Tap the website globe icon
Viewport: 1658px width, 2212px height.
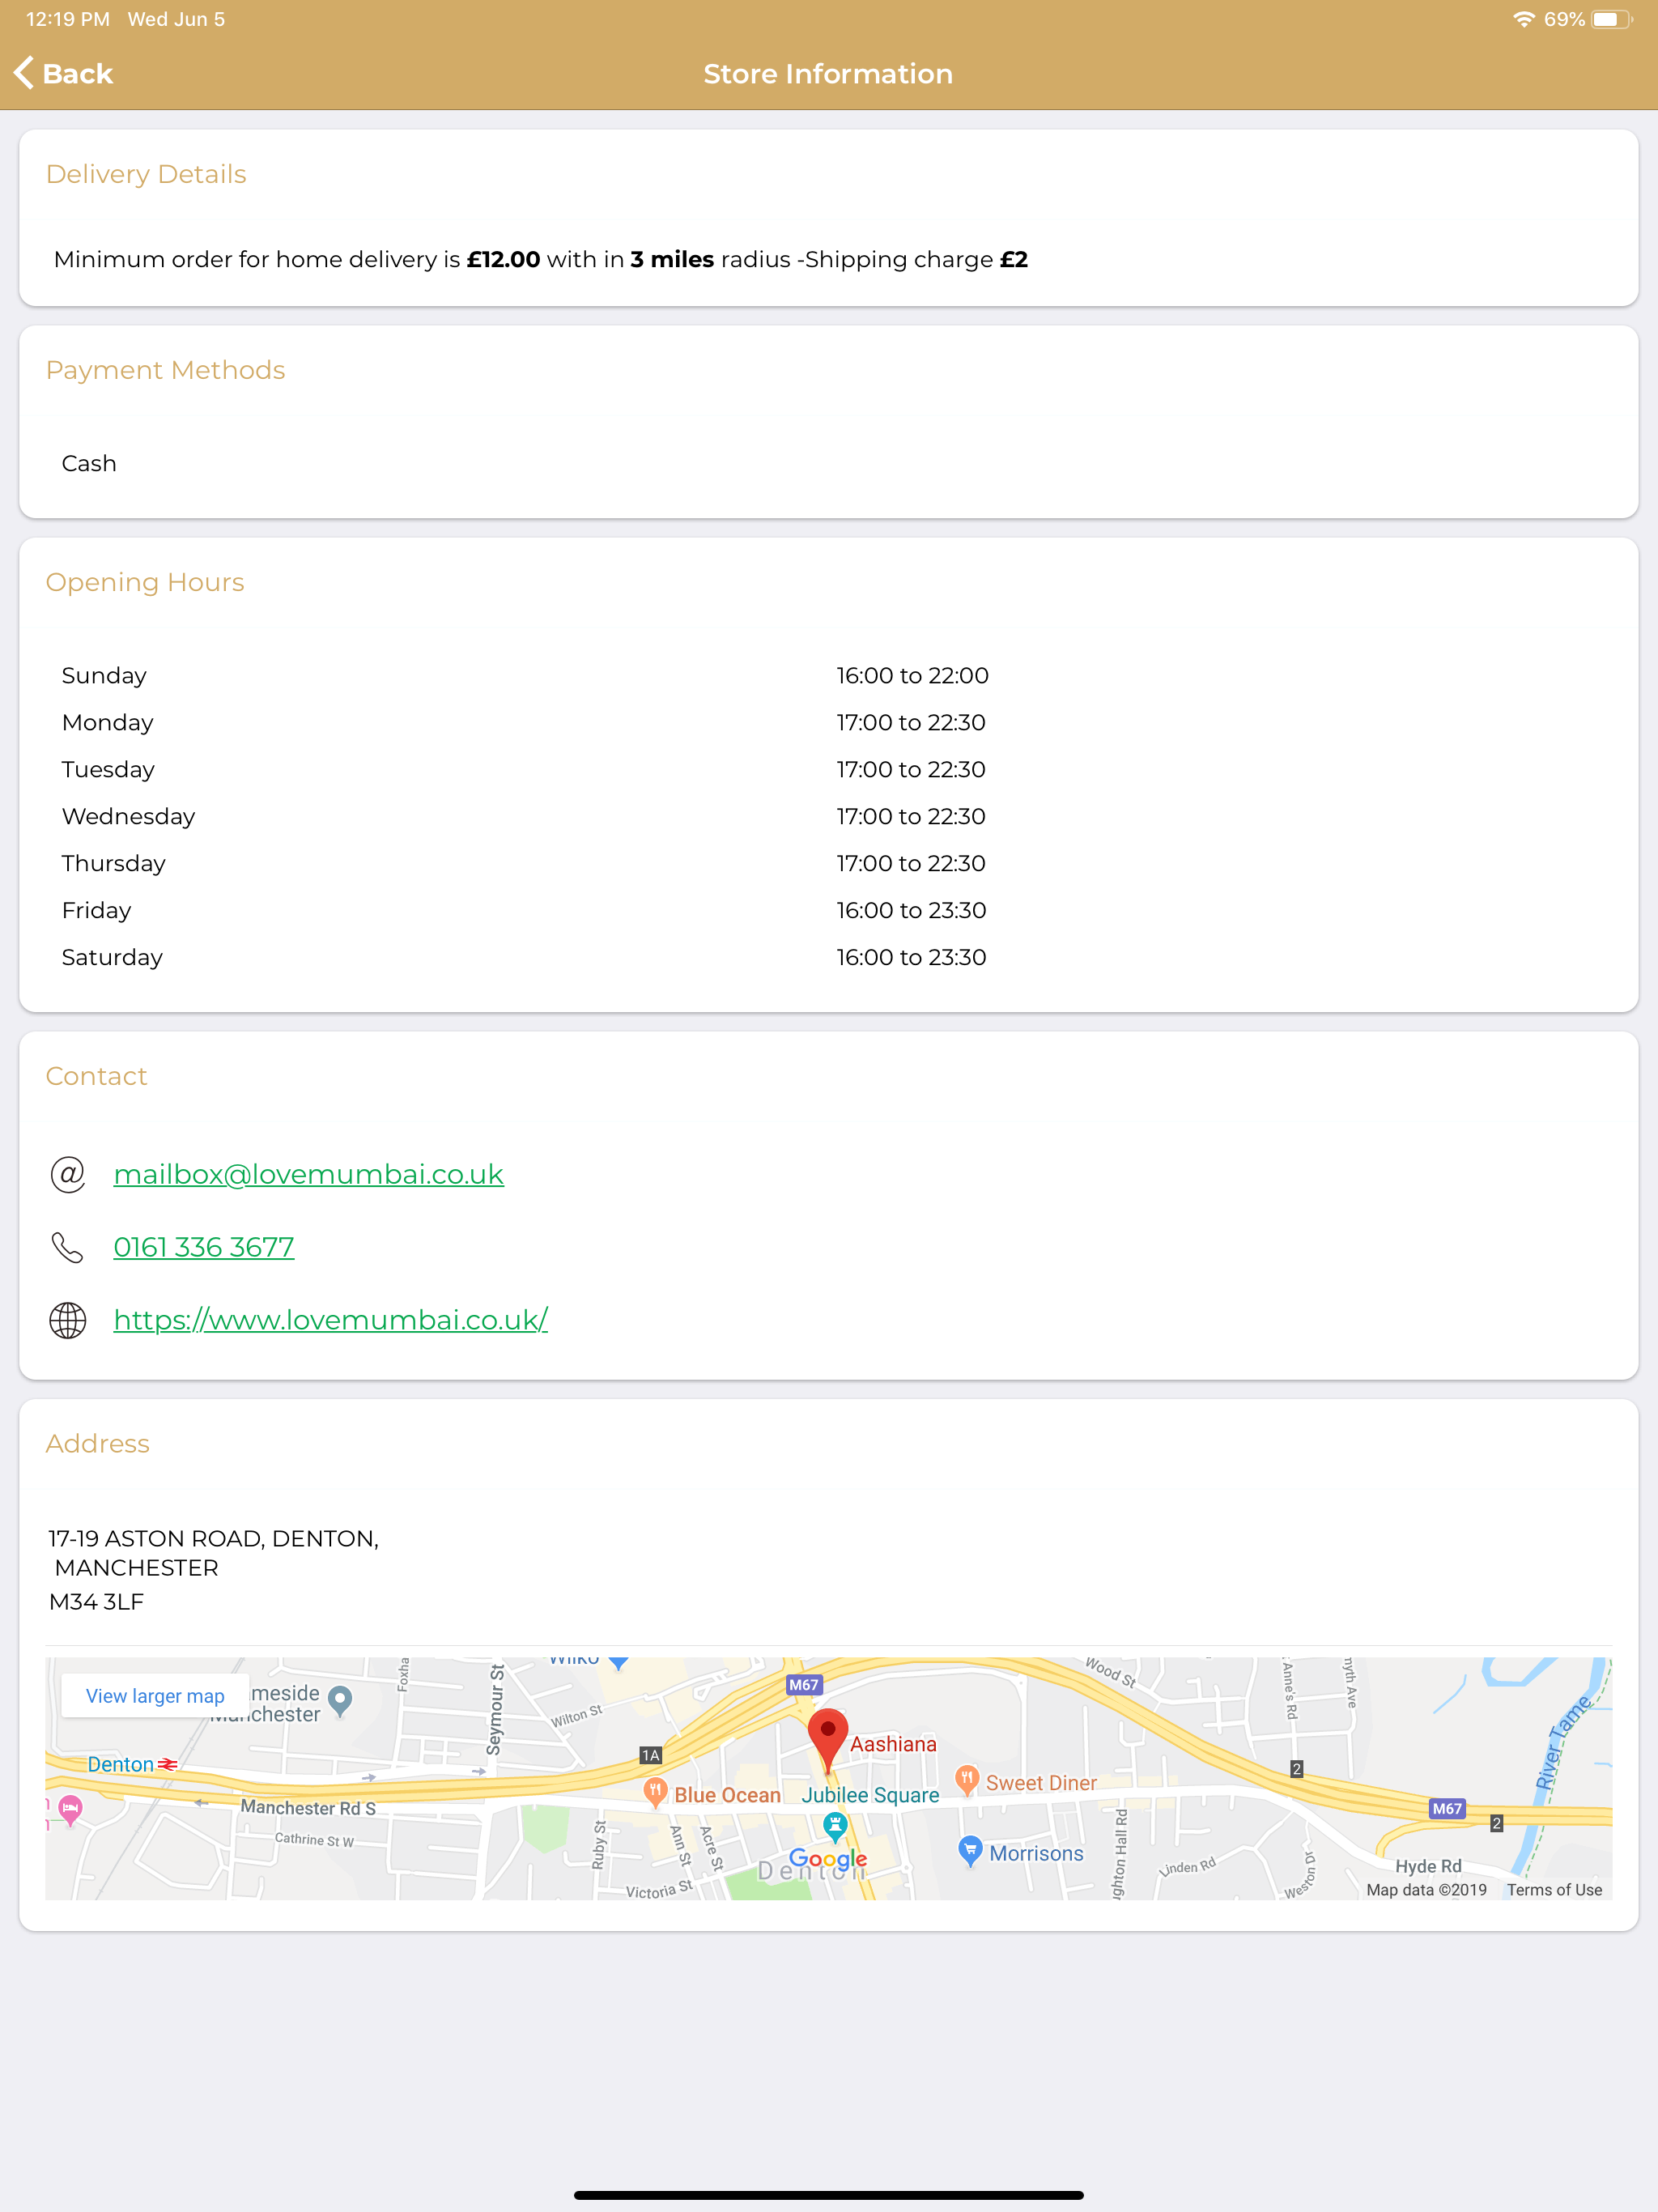[x=68, y=1320]
